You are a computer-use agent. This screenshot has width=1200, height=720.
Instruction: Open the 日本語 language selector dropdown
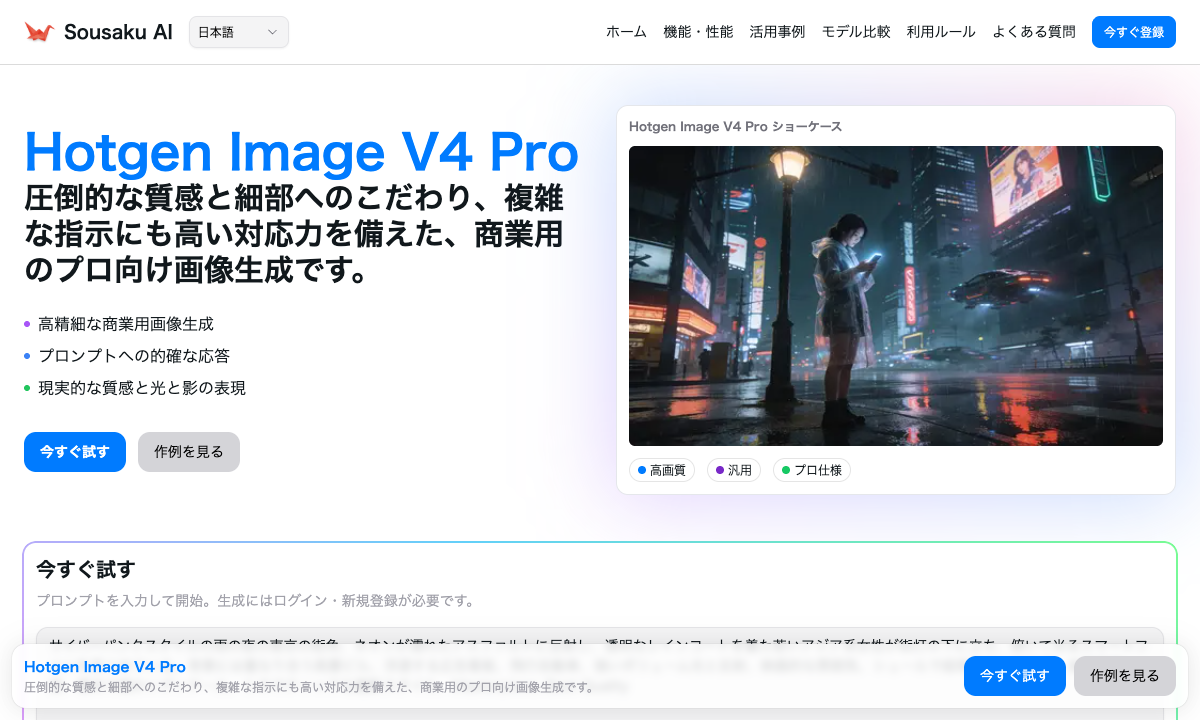[238, 32]
